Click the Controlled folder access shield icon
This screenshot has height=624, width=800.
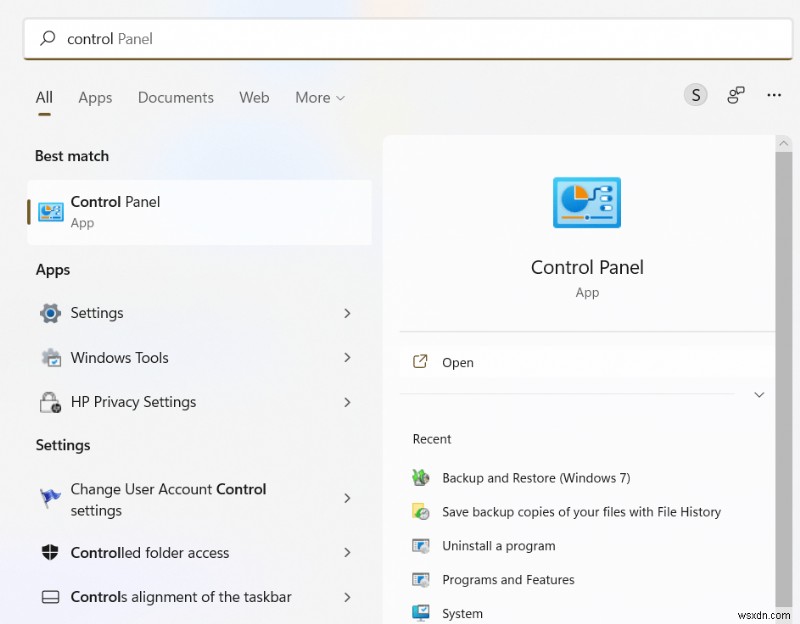click(52, 552)
